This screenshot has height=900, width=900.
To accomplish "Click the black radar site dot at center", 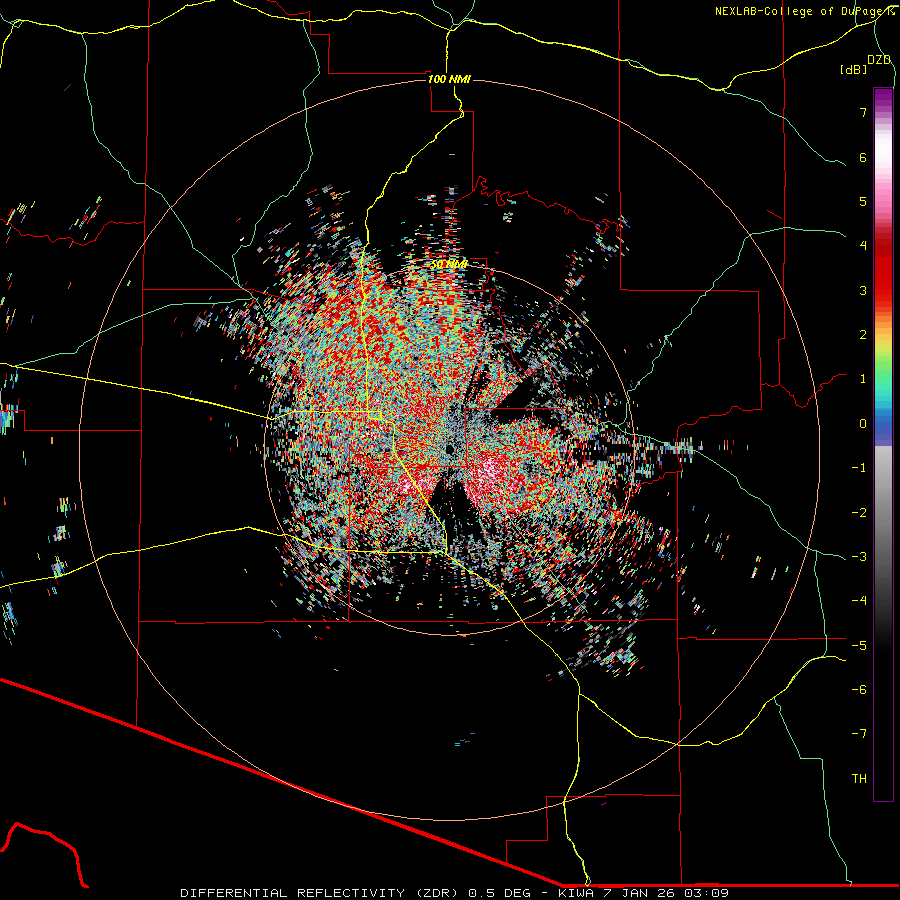I will tap(450, 448).
